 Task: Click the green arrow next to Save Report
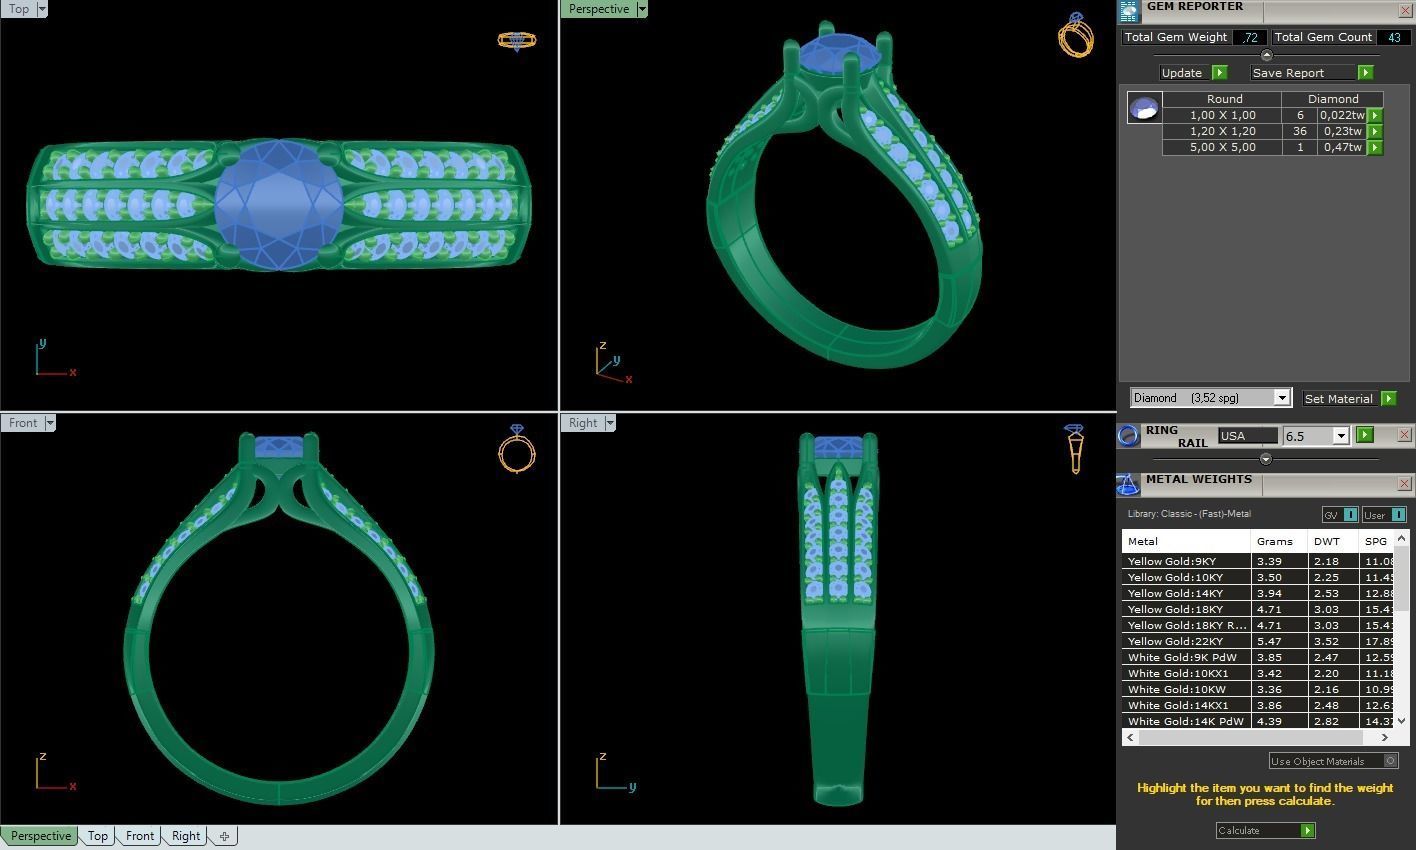1365,73
